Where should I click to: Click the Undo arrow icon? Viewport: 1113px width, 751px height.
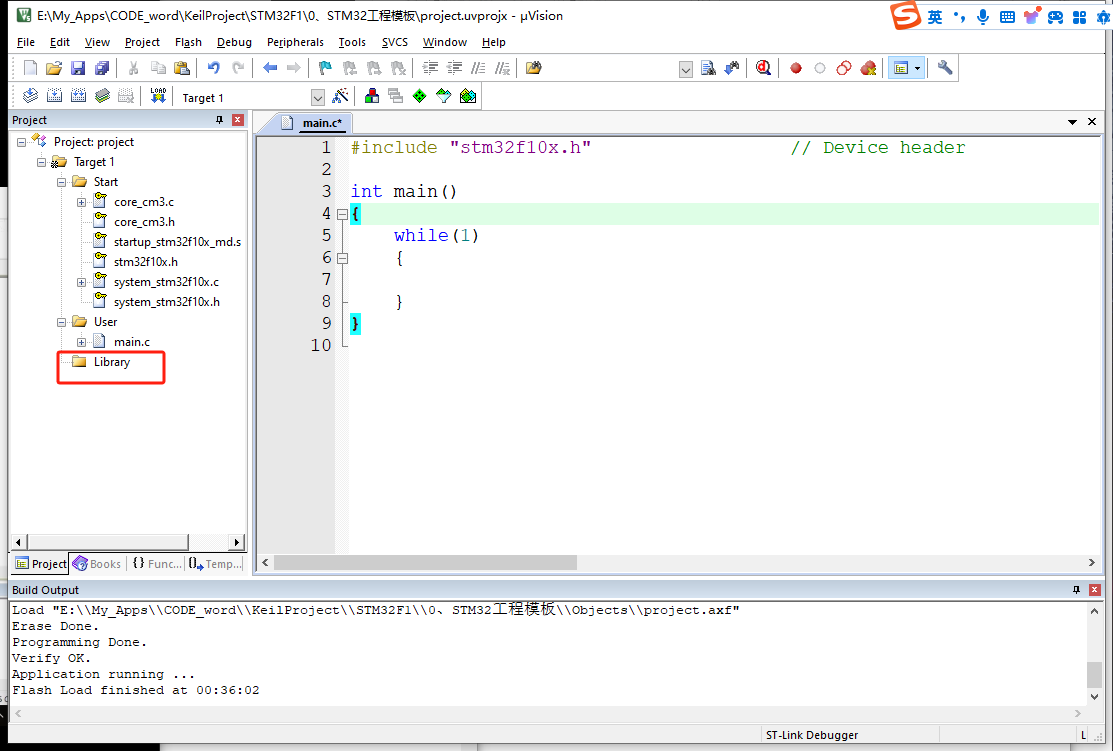[x=214, y=68]
